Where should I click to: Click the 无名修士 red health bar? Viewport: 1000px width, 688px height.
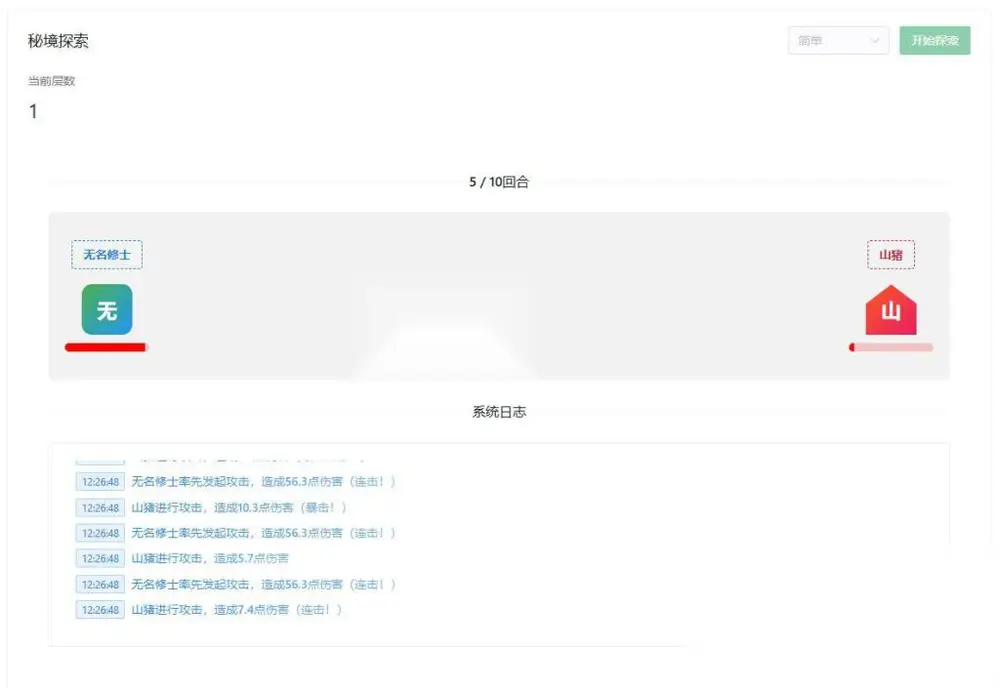(x=107, y=348)
